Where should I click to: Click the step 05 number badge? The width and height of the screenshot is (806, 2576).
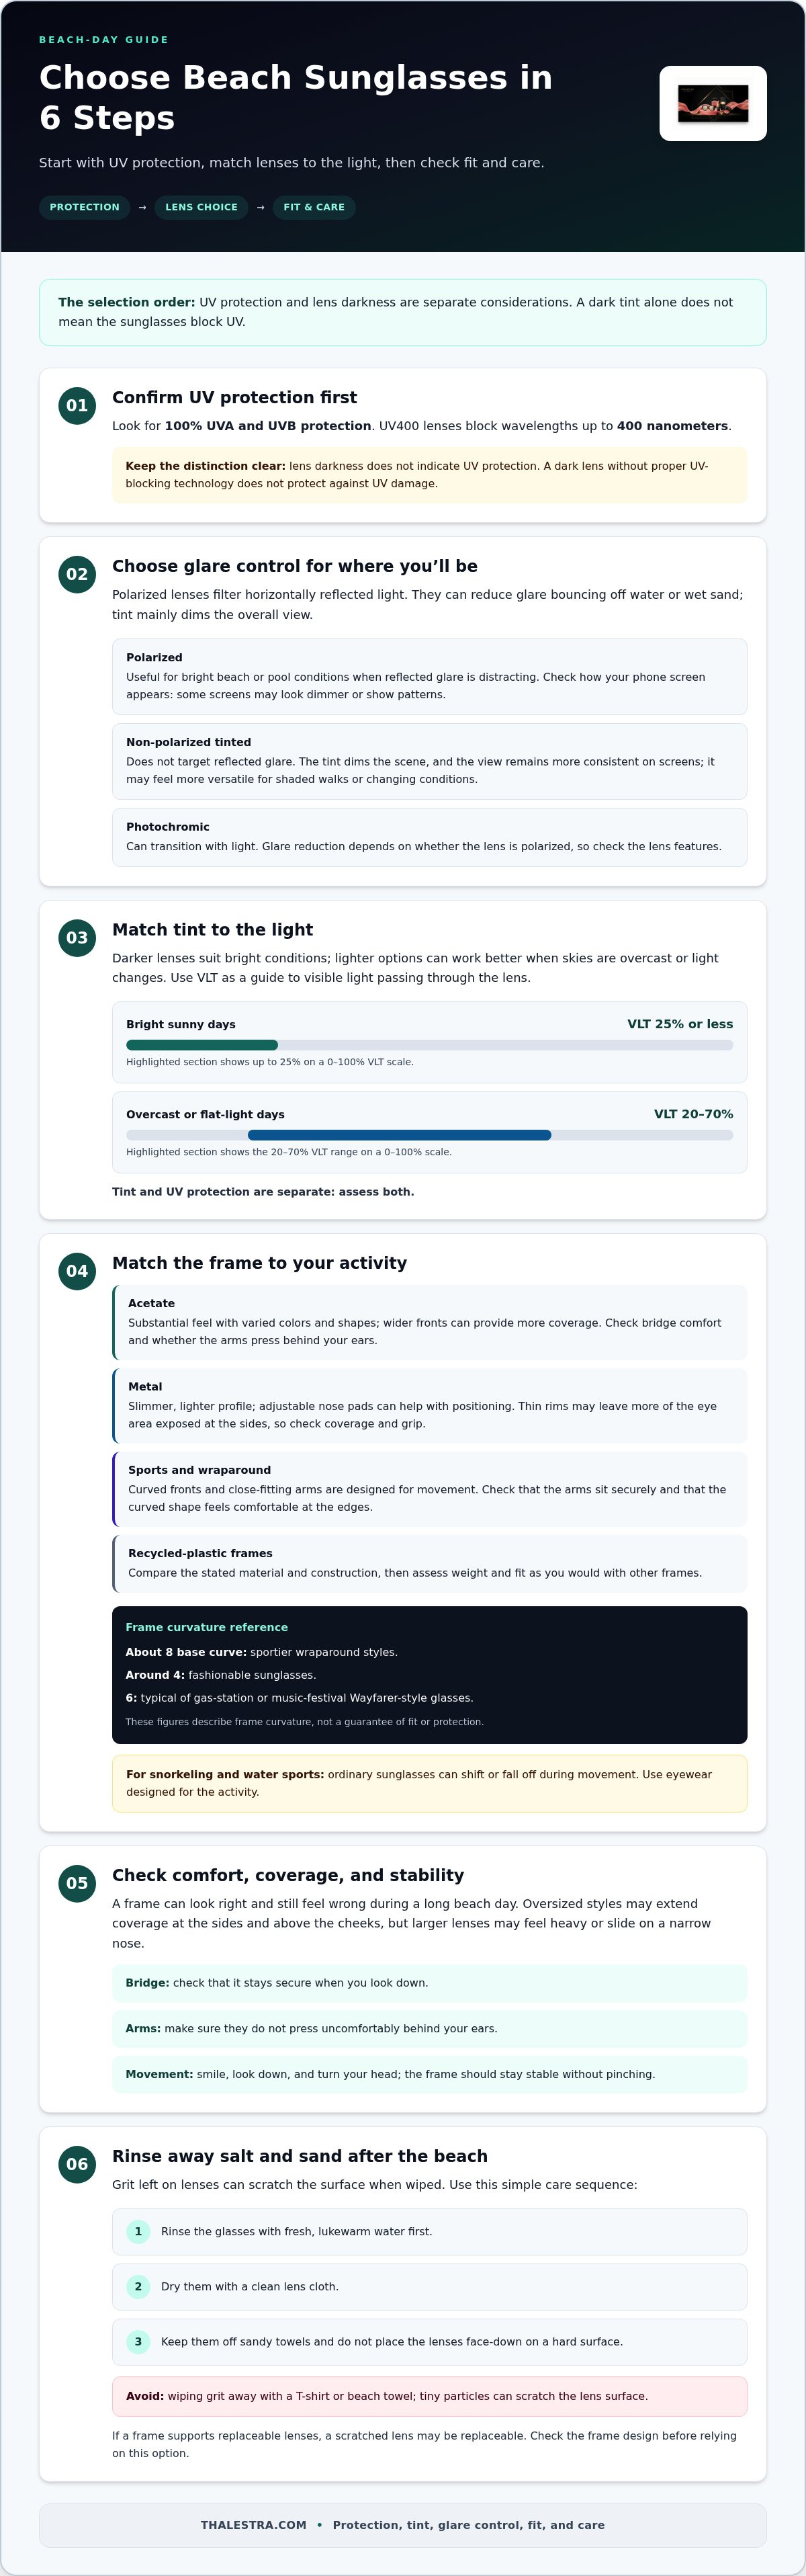77,1883
